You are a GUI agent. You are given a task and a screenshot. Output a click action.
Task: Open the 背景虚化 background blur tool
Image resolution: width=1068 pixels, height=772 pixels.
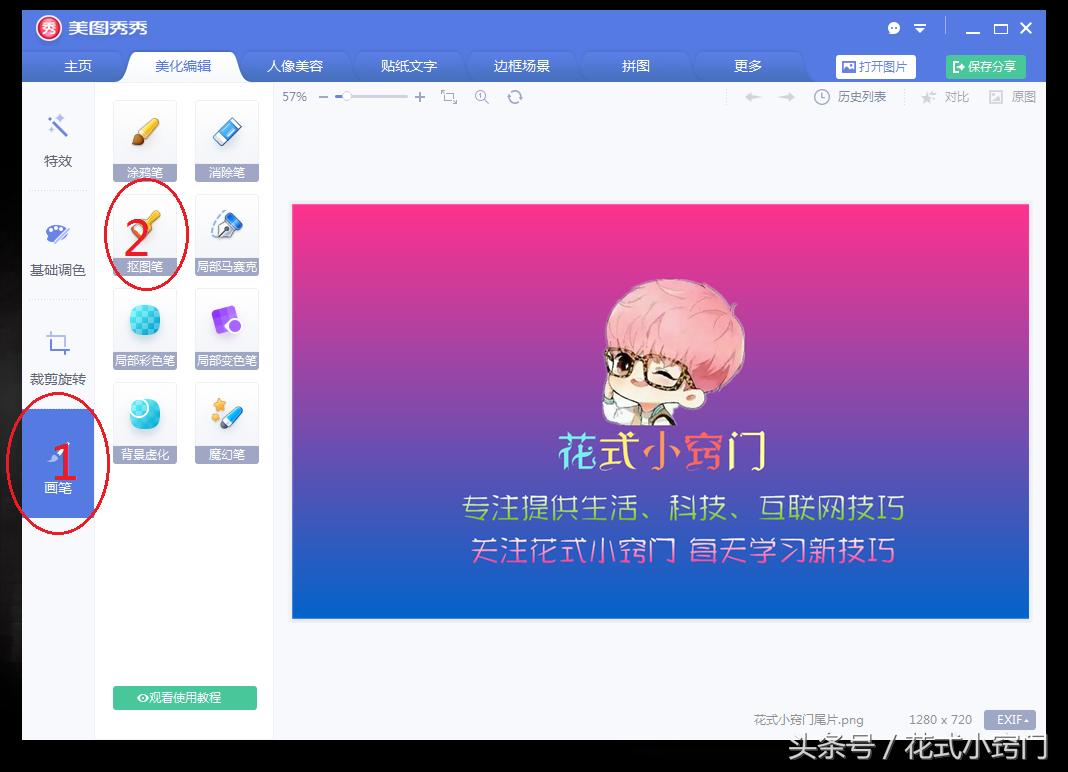pos(144,419)
